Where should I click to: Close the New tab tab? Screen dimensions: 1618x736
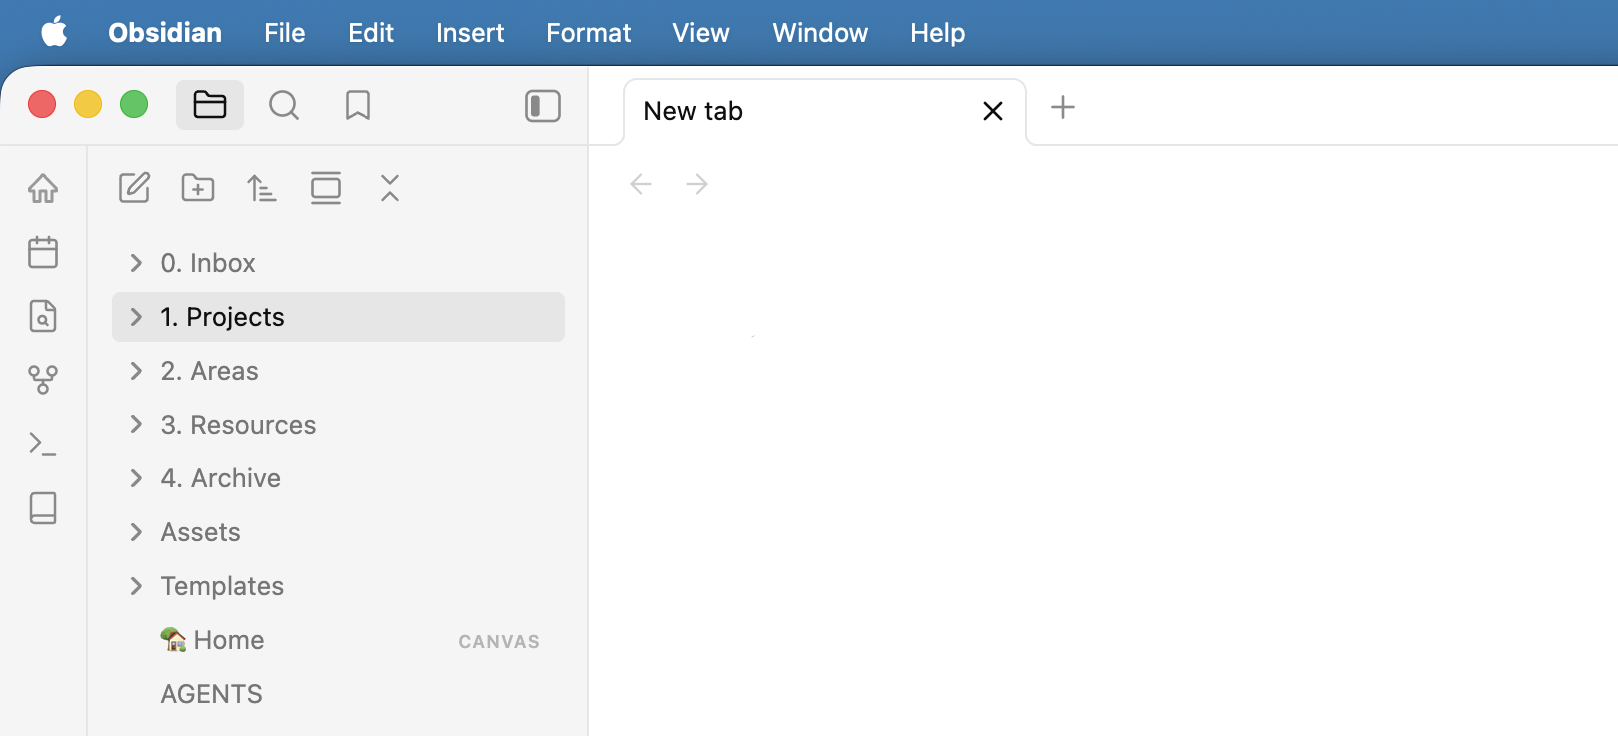click(993, 111)
